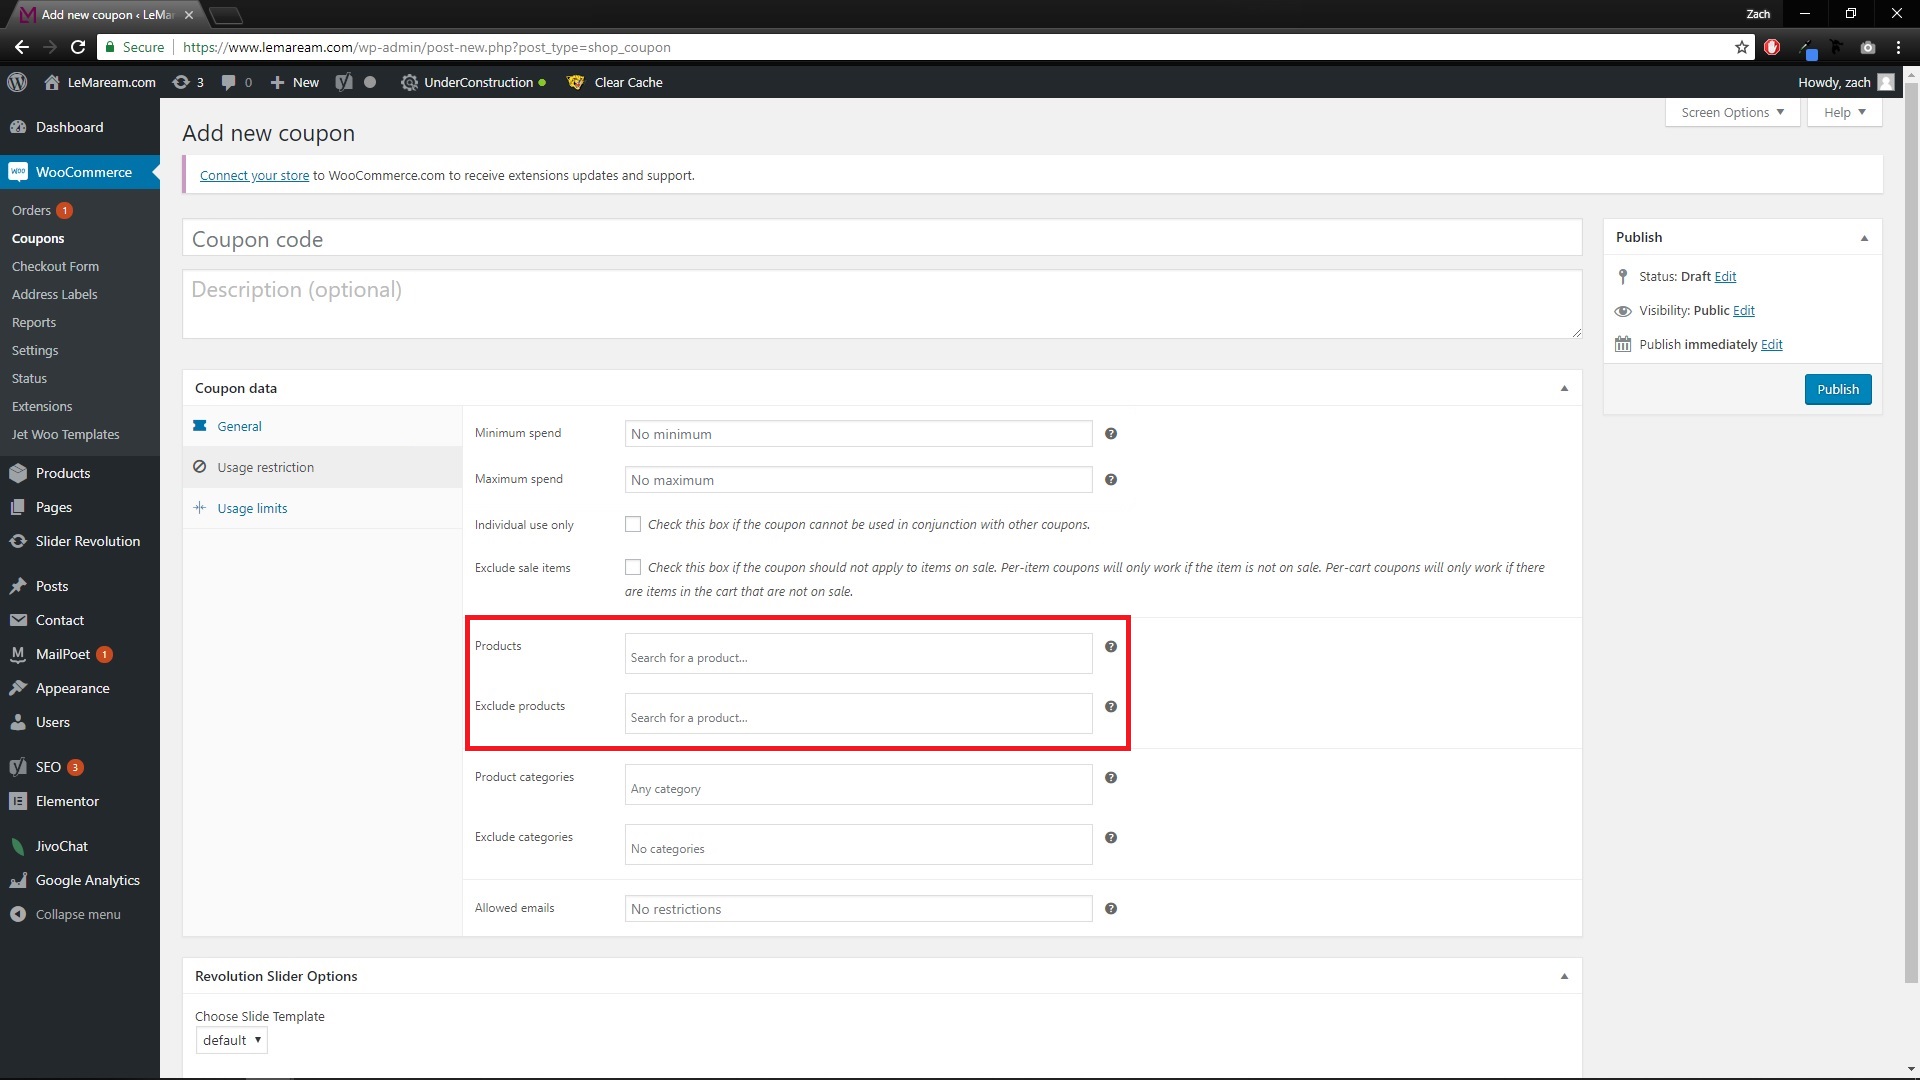Viewport: 1920px width, 1080px height.
Task: Edit the Draft status
Action: (1725, 276)
